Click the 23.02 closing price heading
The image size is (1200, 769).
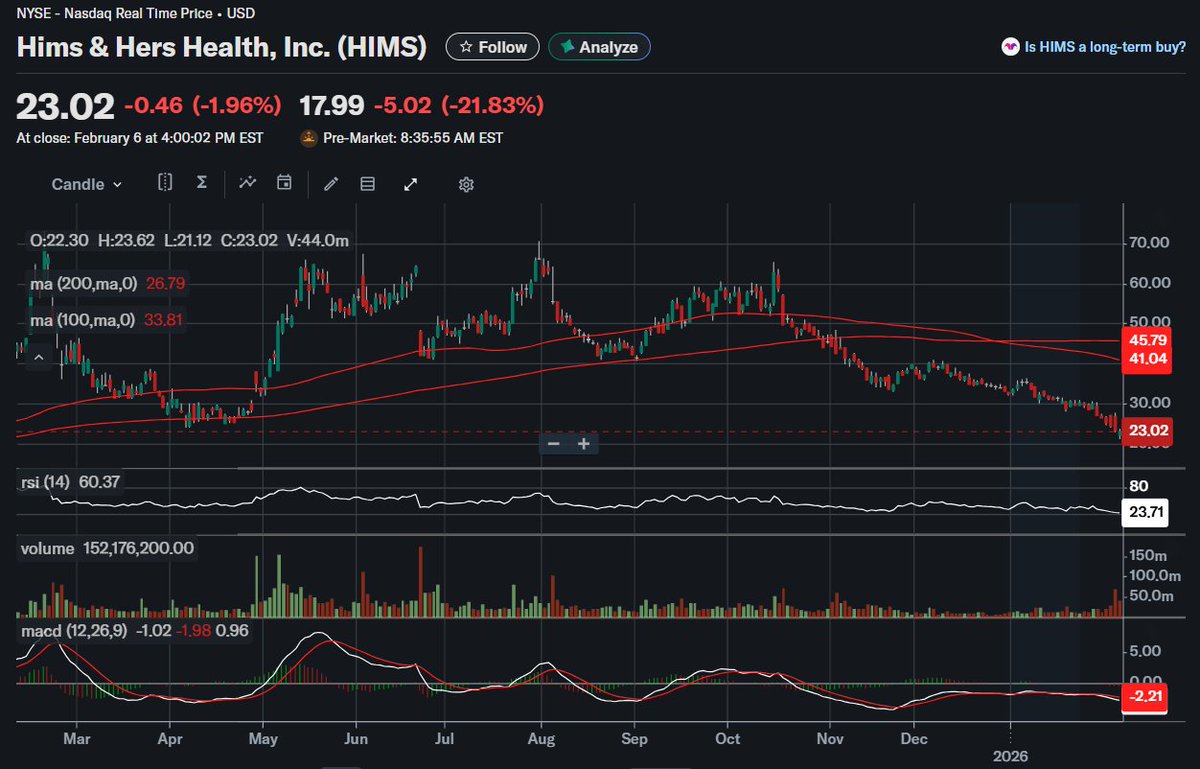click(x=65, y=105)
